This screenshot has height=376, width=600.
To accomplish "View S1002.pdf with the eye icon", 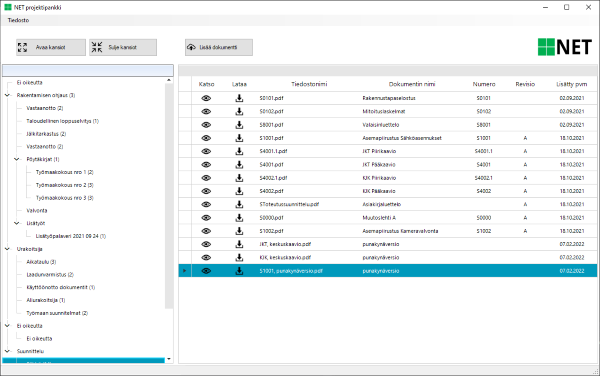I will point(206,231).
